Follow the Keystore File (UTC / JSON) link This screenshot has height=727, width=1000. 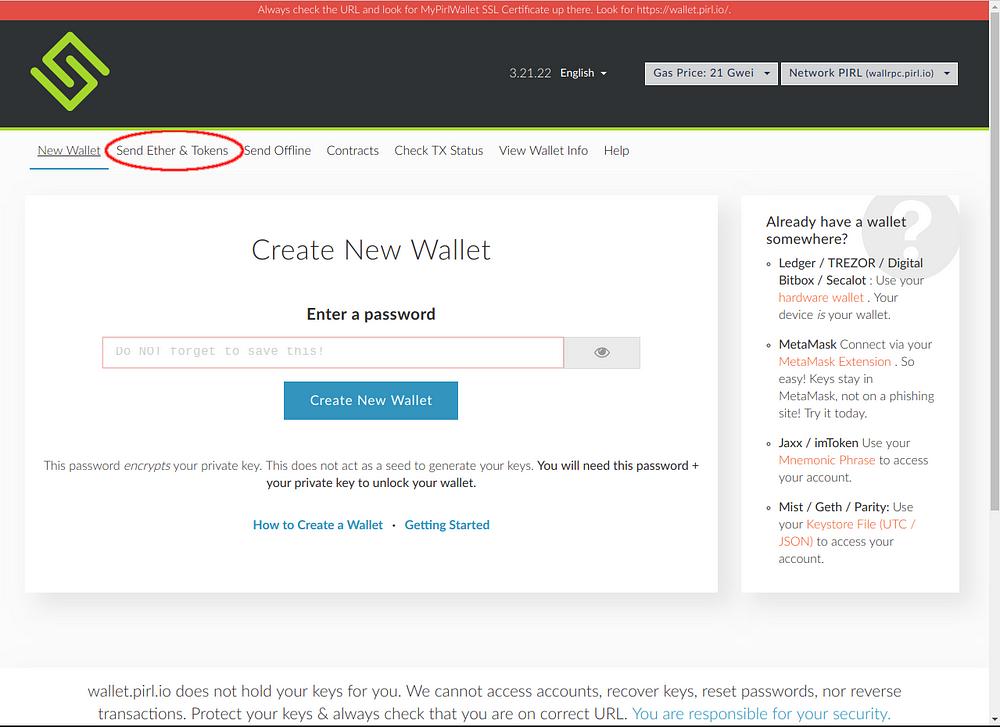tap(847, 532)
